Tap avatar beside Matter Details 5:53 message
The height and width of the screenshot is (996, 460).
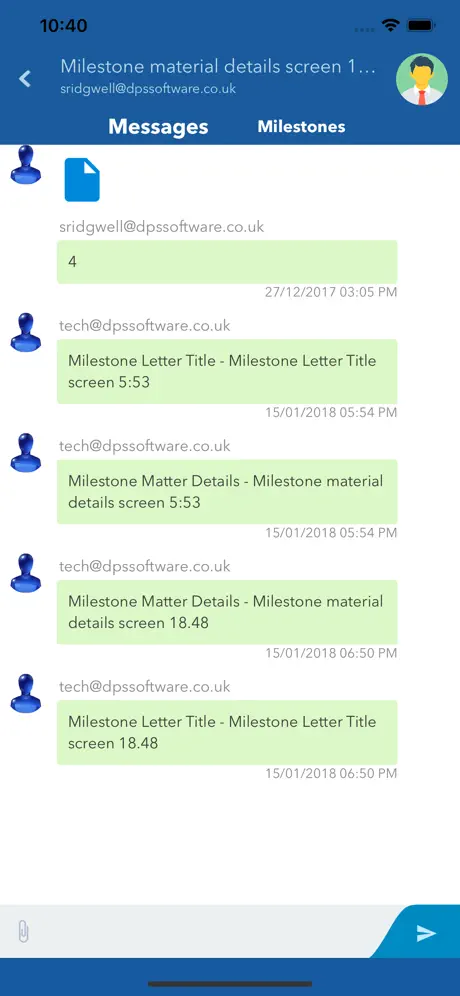coord(26,452)
